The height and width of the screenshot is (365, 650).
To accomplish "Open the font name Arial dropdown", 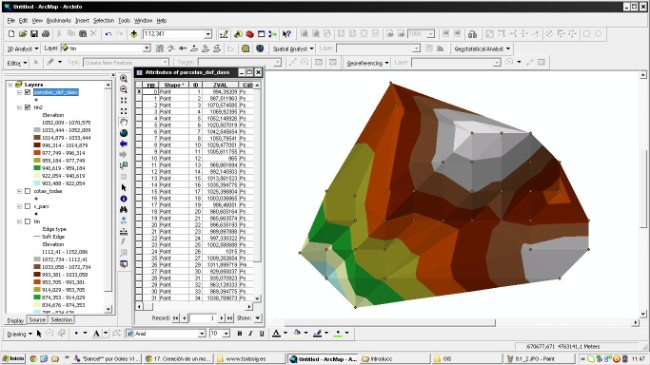I will click(x=201, y=333).
